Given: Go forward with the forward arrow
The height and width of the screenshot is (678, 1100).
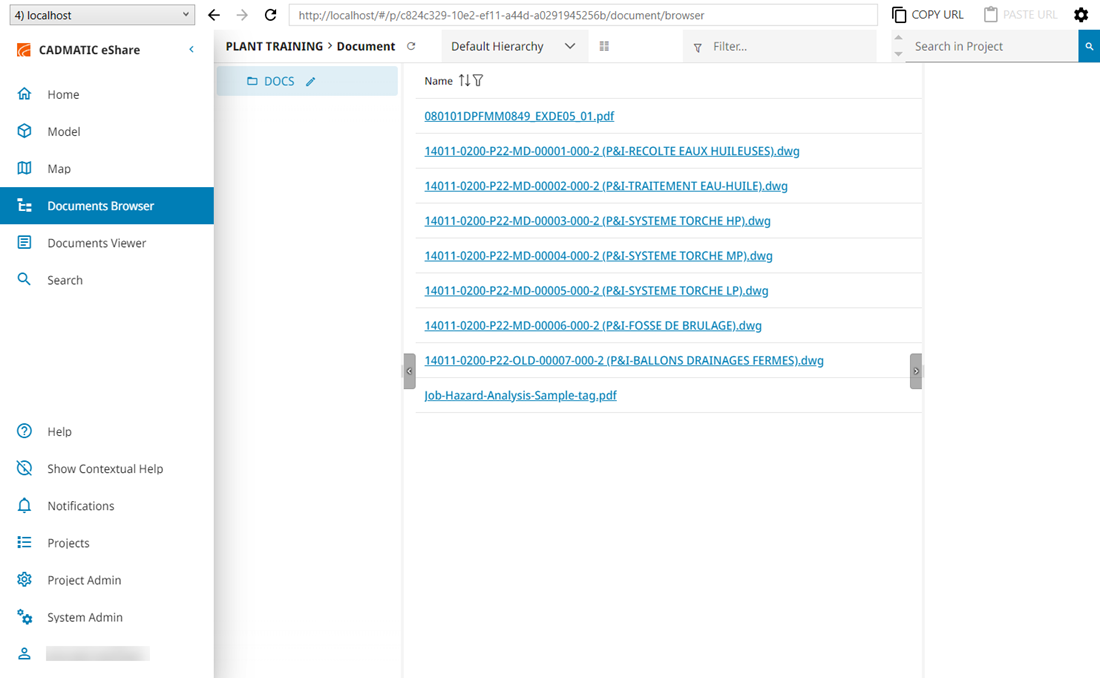Looking at the screenshot, I should click(x=242, y=15).
